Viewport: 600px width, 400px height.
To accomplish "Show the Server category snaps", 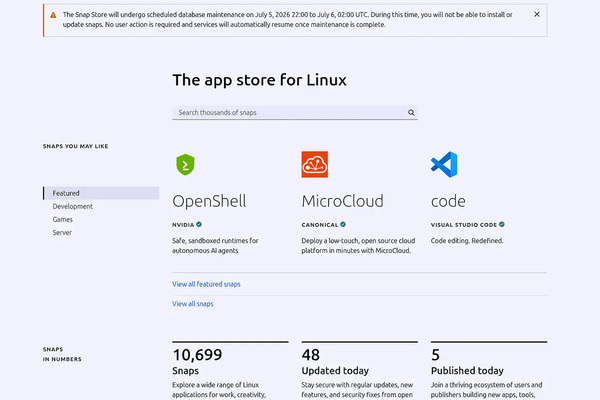I will coord(62,232).
